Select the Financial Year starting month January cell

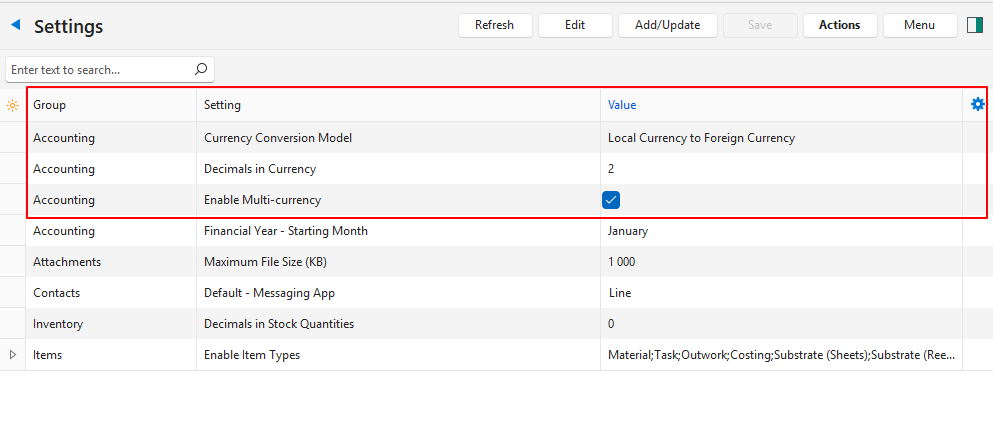(627, 231)
